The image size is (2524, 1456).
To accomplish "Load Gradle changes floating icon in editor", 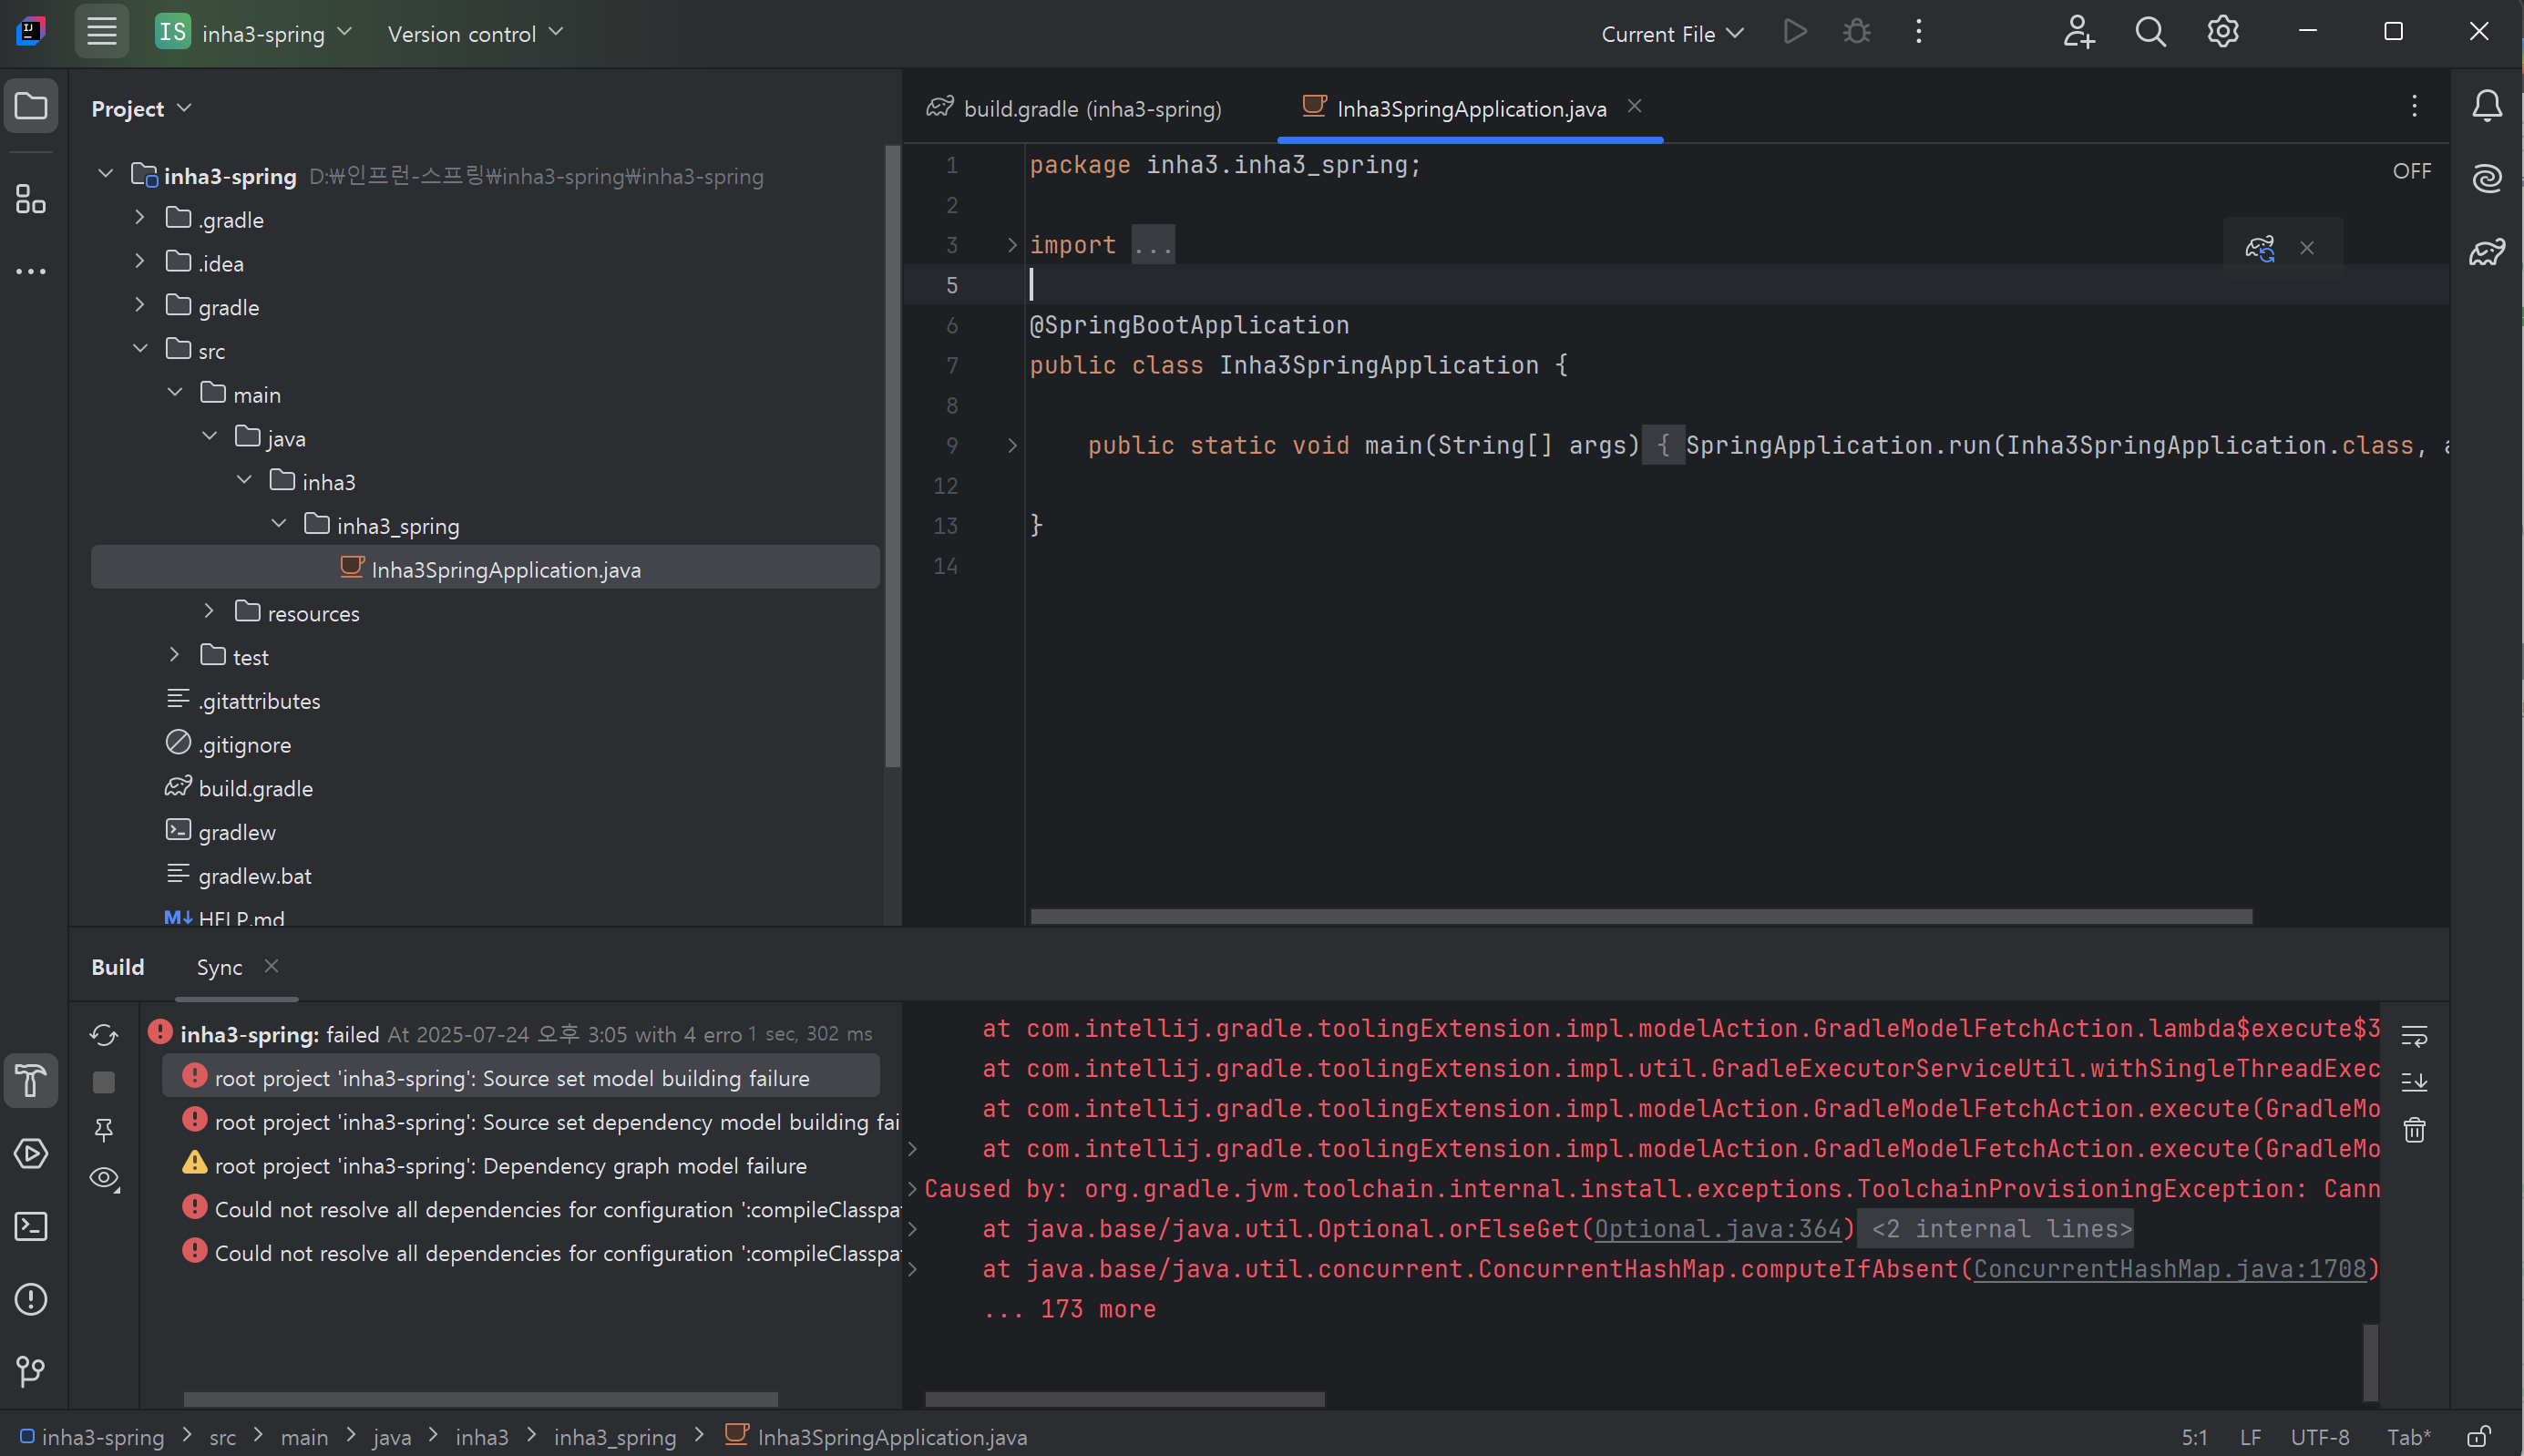I will [x=2260, y=248].
